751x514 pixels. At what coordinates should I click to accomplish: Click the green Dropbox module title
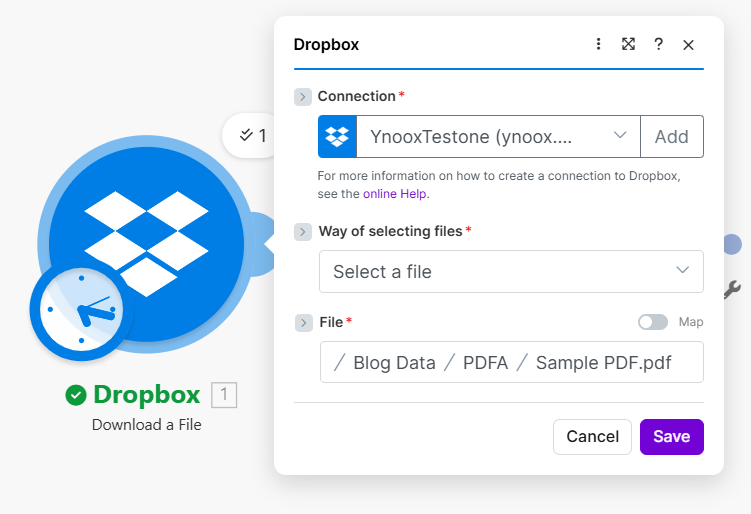(x=147, y=395)
